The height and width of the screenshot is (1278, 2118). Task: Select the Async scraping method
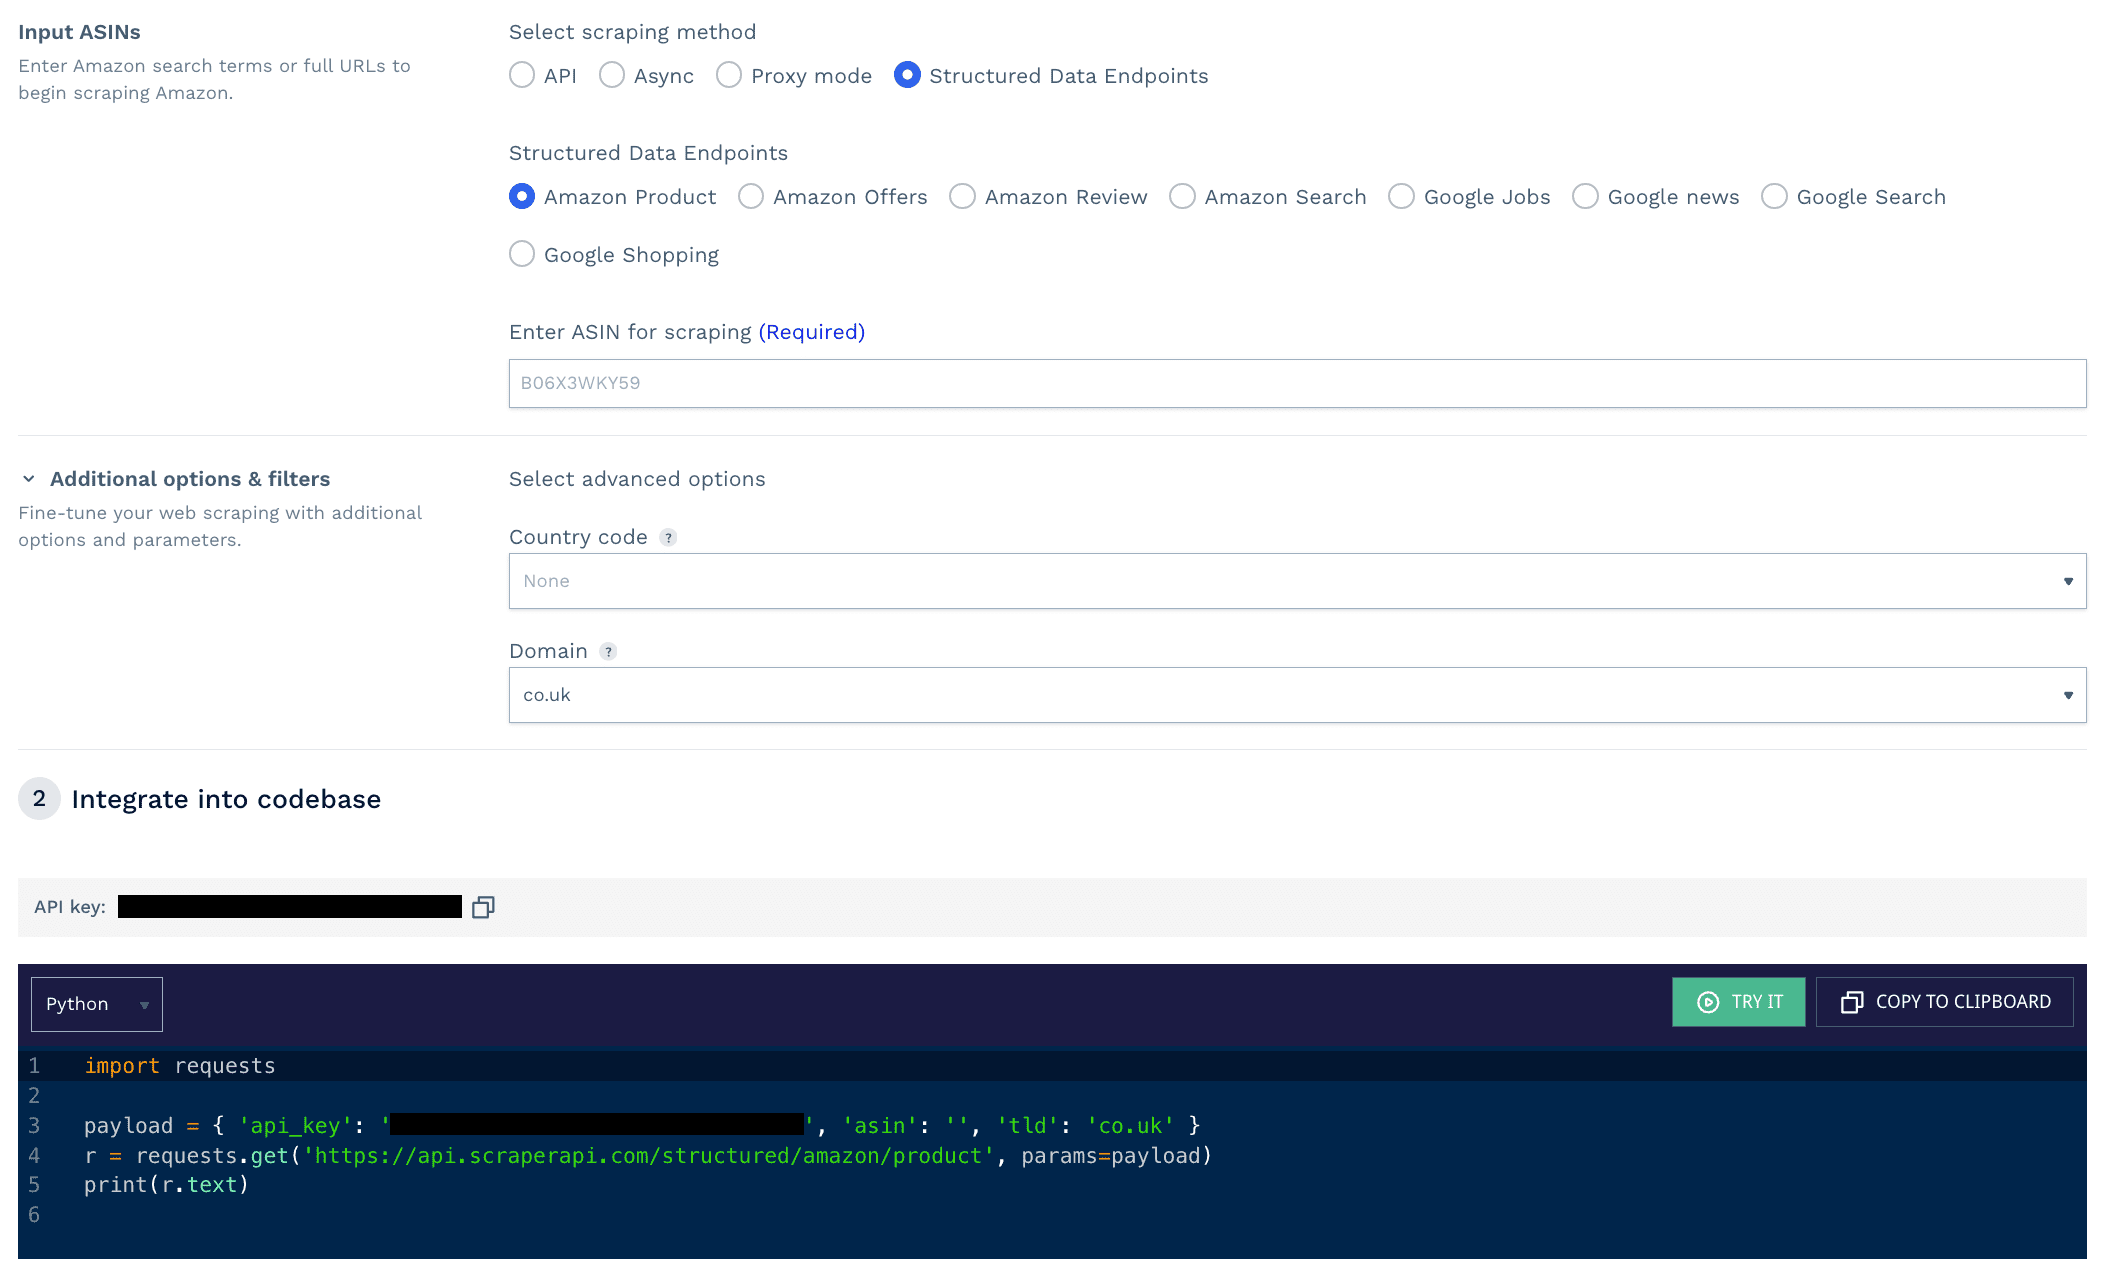(612, 75)
